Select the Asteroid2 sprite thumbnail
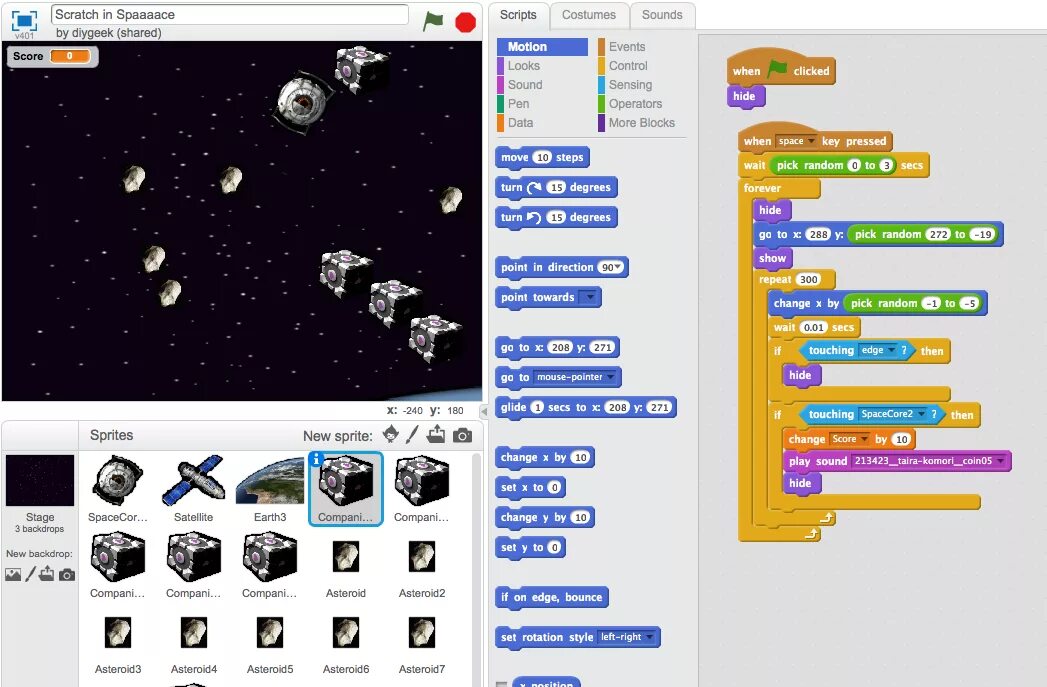 coord(422,566)
